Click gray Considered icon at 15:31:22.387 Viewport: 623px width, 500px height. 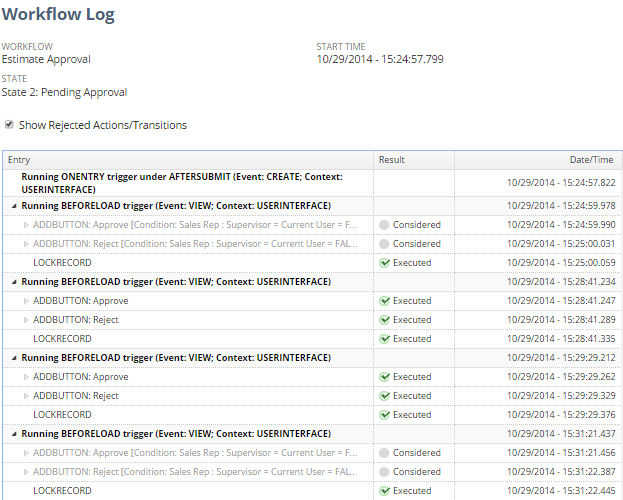[x=384, y=472]
